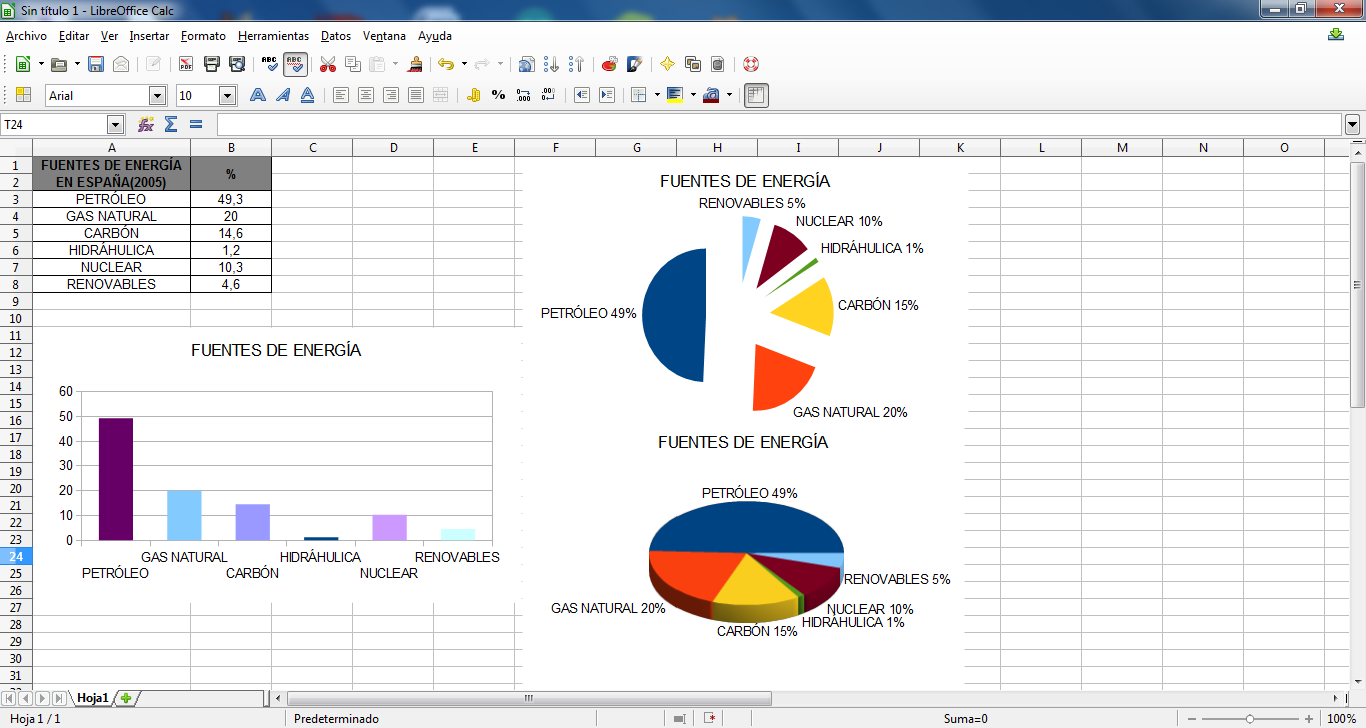Open the Datos menu

point(336,36)
